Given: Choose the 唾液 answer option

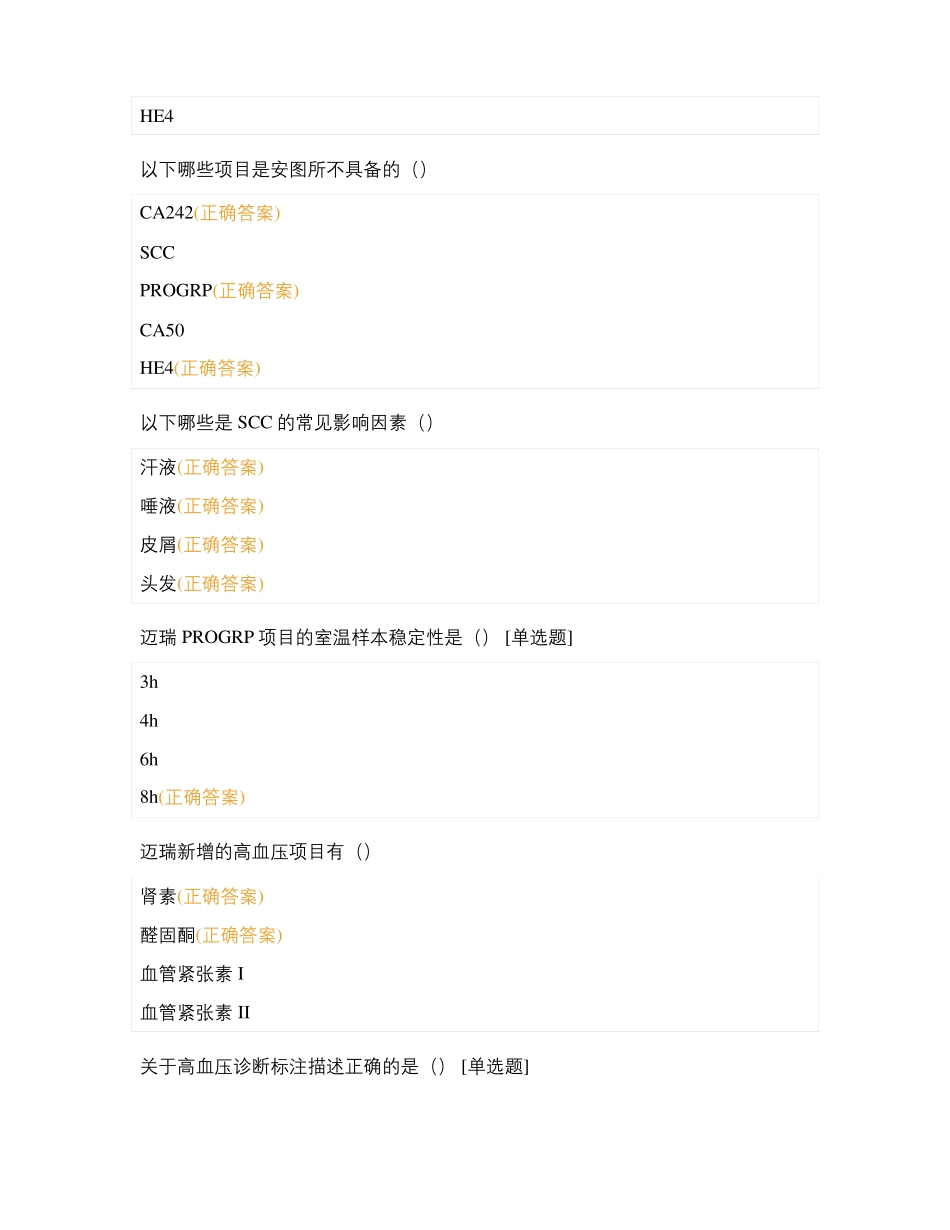Looking at the screenshot, I should tap(158, 506).
